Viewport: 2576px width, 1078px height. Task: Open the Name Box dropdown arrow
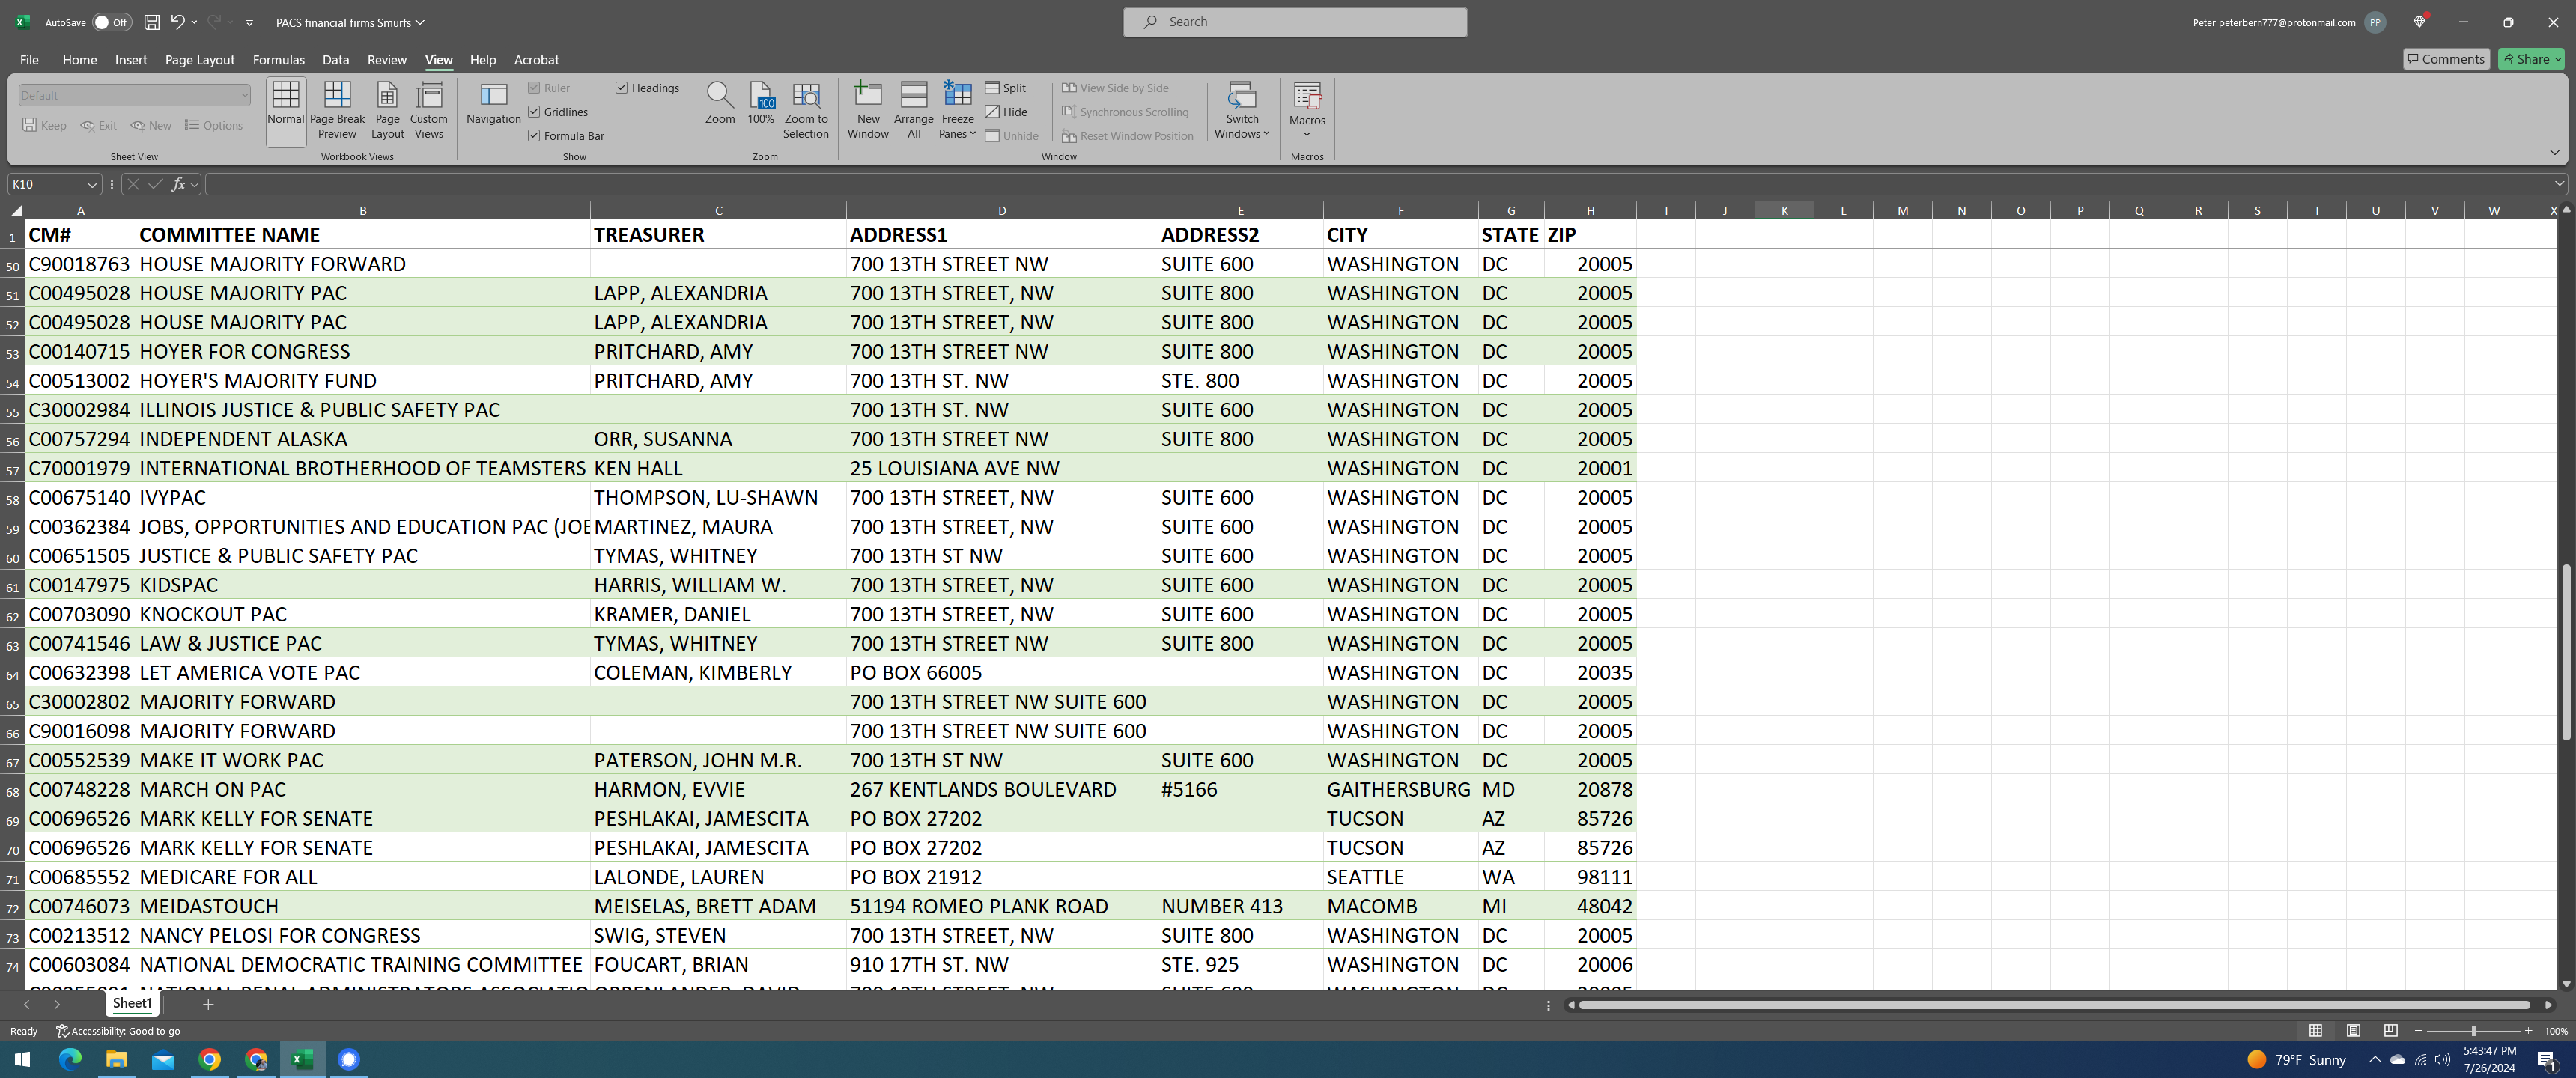pyautogui.click(x=92, y=184)
